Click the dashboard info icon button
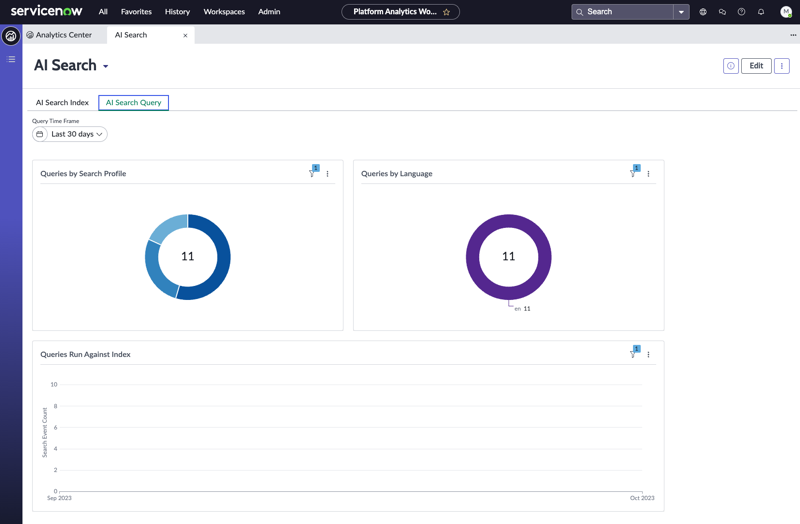 click(x=731, y=66)
